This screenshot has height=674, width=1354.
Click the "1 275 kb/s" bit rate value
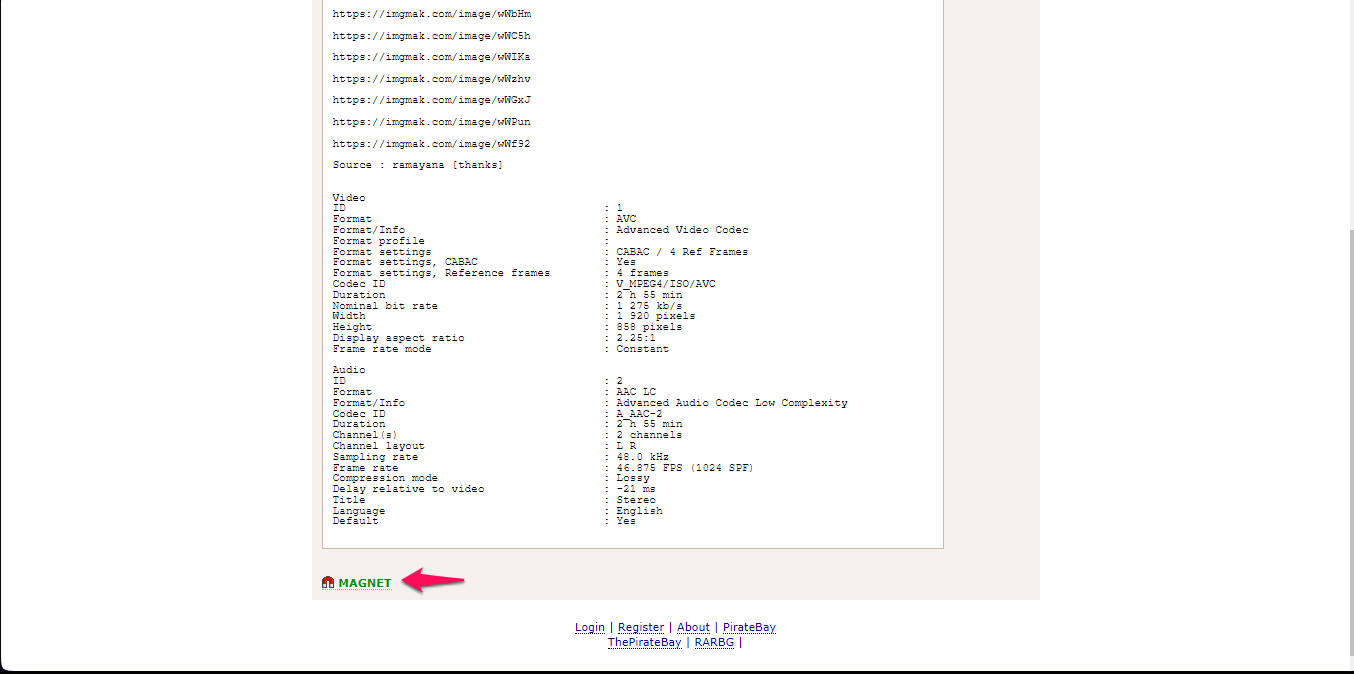[649, 306]
